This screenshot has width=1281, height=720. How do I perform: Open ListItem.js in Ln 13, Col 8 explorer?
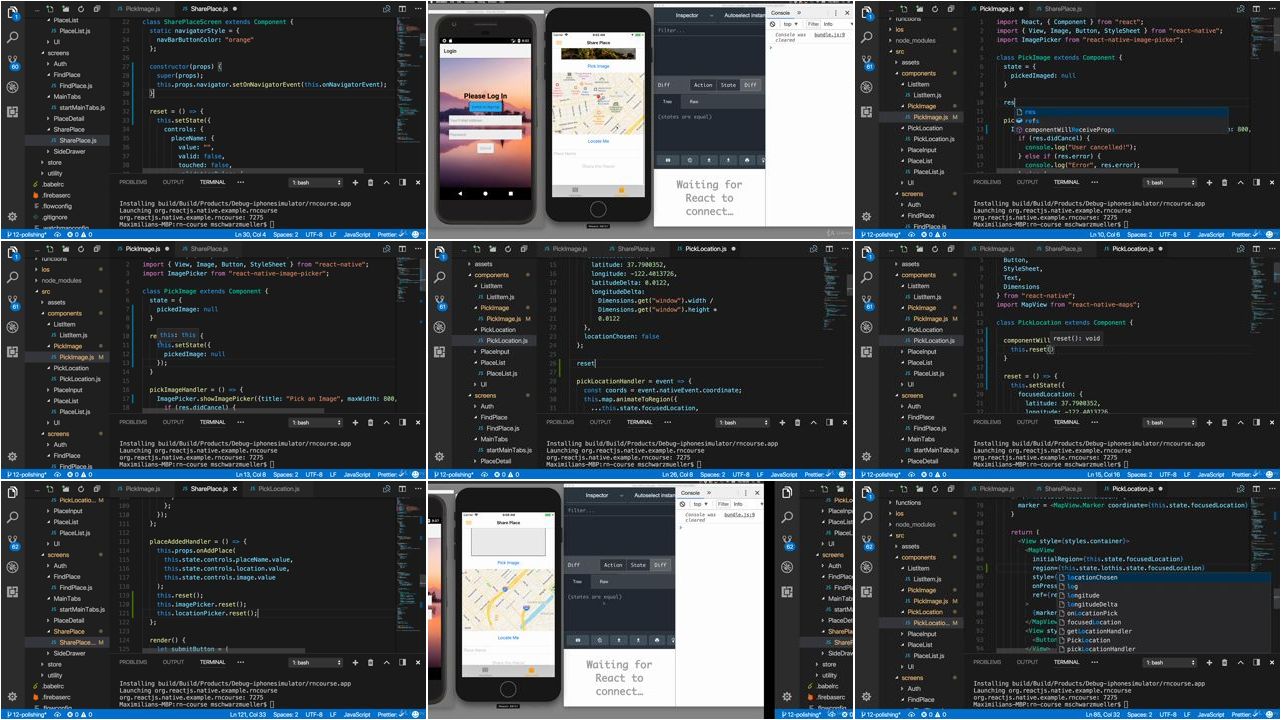72,335
